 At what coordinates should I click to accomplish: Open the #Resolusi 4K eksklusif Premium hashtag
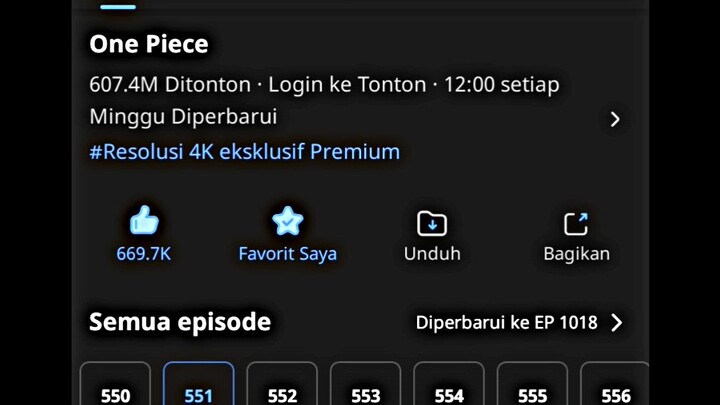click(245, 152)
